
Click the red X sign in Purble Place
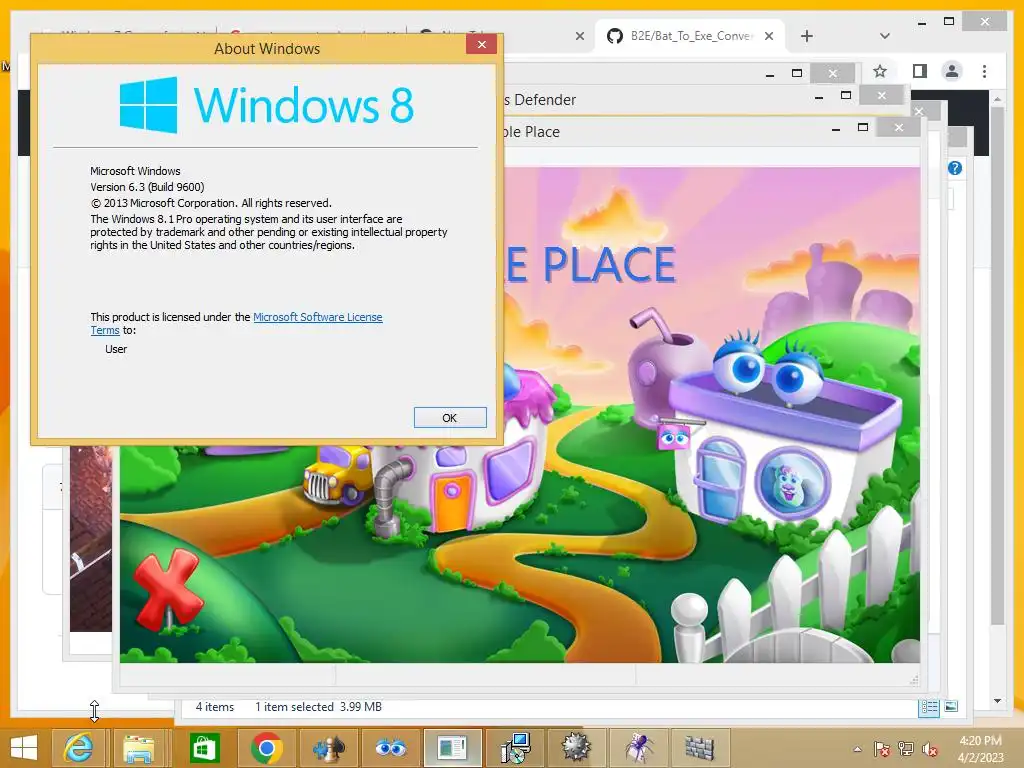[x=168, y=590]
